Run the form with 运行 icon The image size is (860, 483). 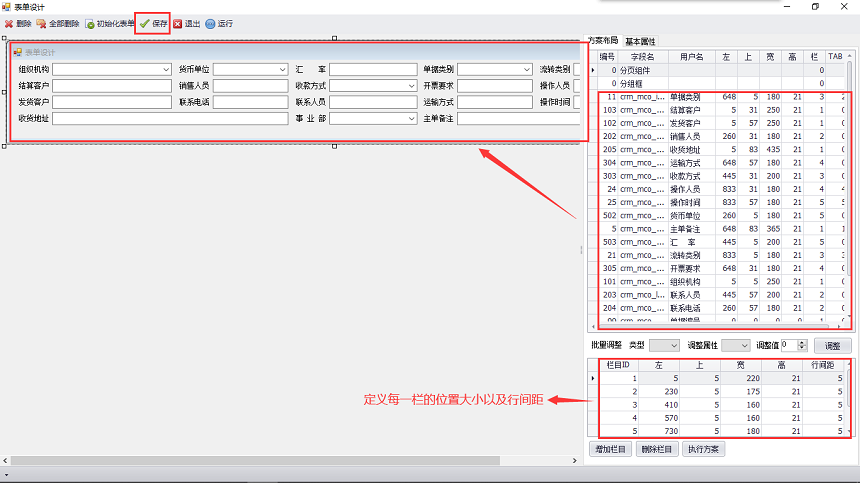[x=210, y=24]
